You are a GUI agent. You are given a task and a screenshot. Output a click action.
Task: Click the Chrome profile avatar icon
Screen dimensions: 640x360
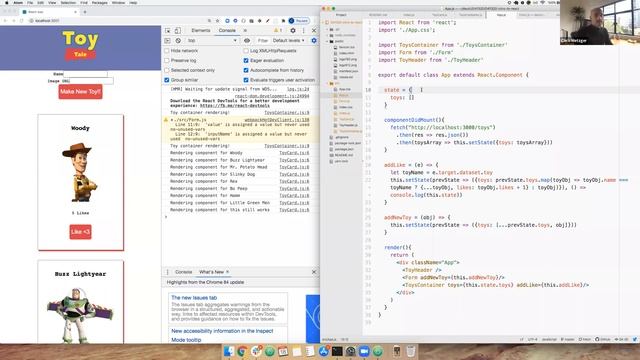291,21
